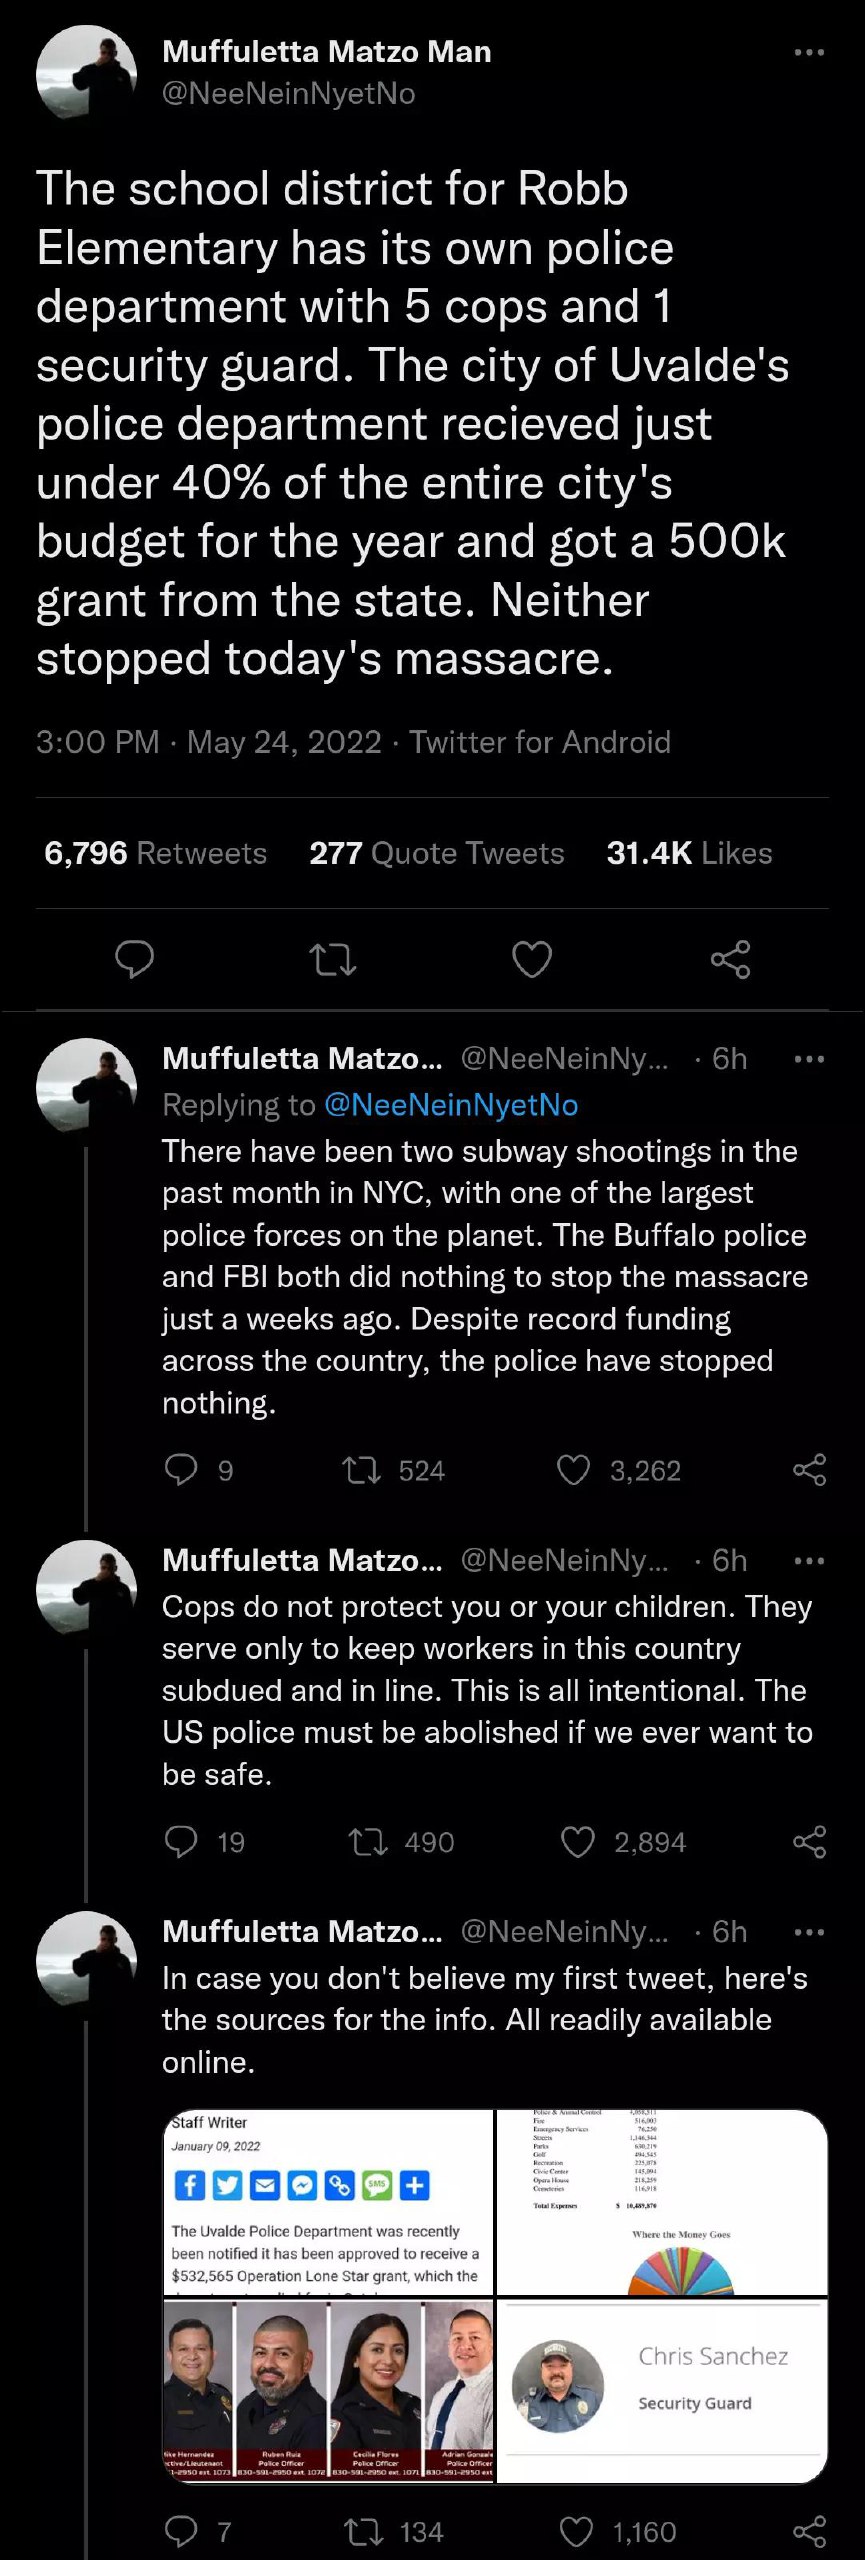Retweet the 'Cops do not protect' tweet
The width and height of the screenshot is (865, 2560).
point(367,1842)
